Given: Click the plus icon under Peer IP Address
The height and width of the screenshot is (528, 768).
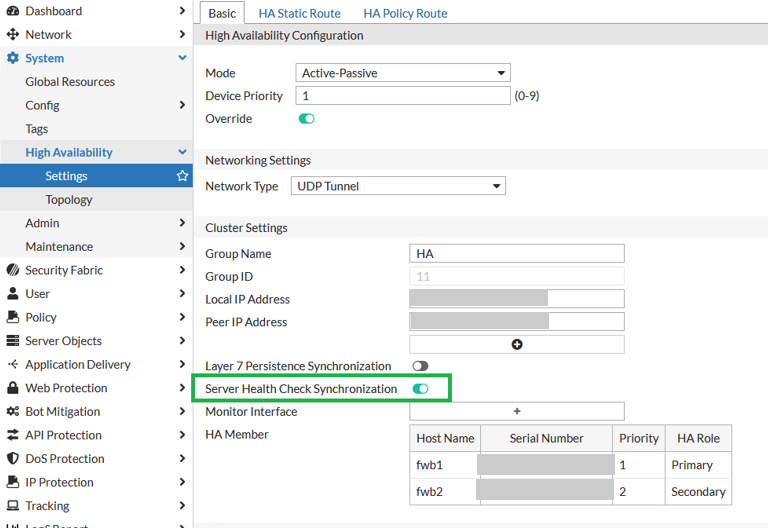Looking at the screenshot, I should (517, 344).
